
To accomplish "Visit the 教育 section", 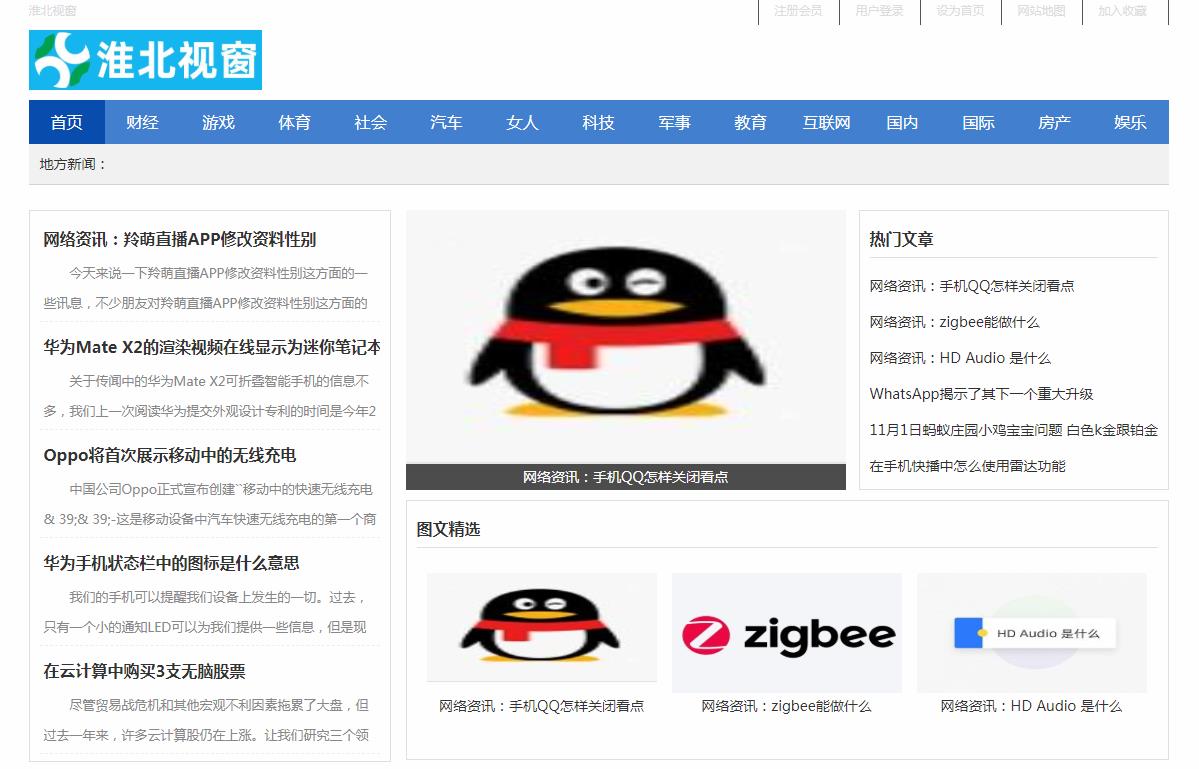I will [x=750, y=122].
